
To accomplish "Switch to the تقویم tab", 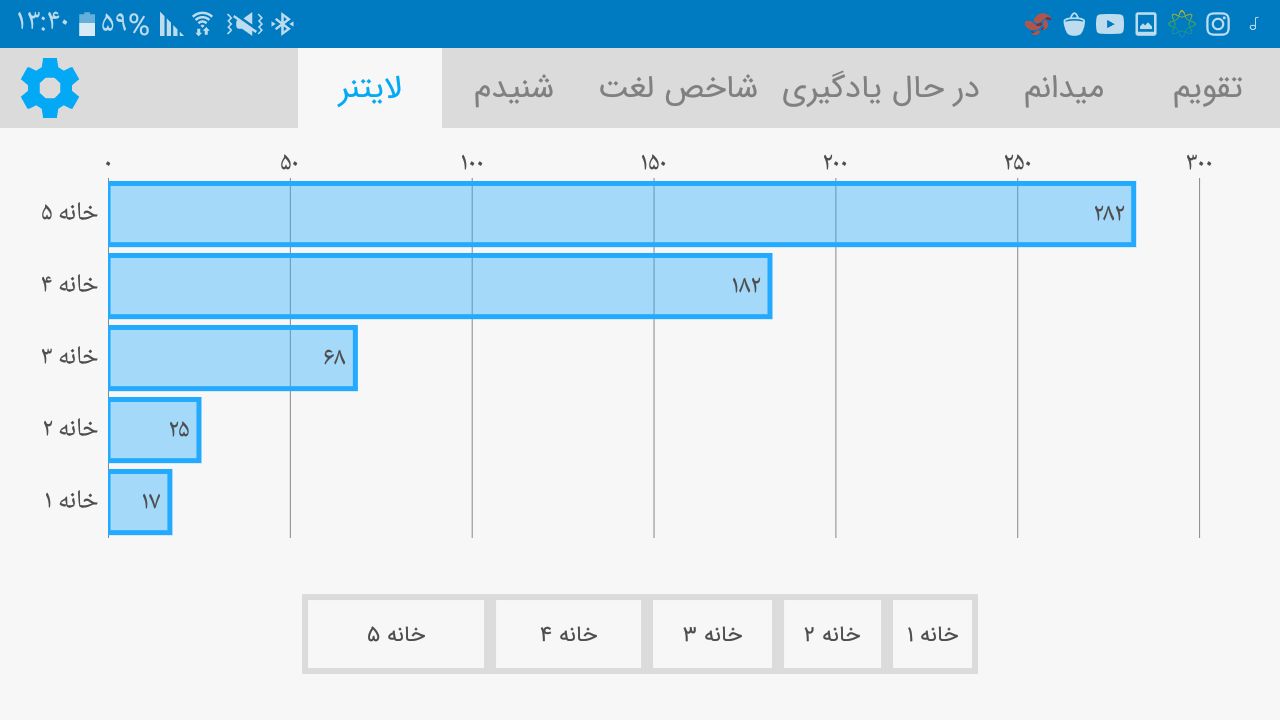I will click(1207, 88).
